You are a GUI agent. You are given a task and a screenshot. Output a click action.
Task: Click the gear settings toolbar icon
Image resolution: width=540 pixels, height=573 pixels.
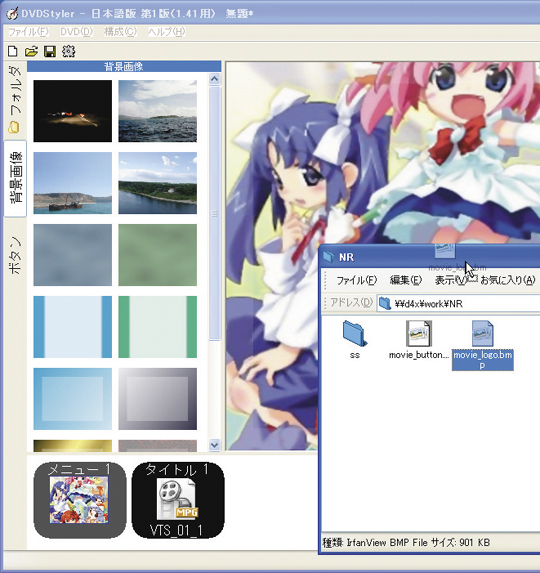68,51
